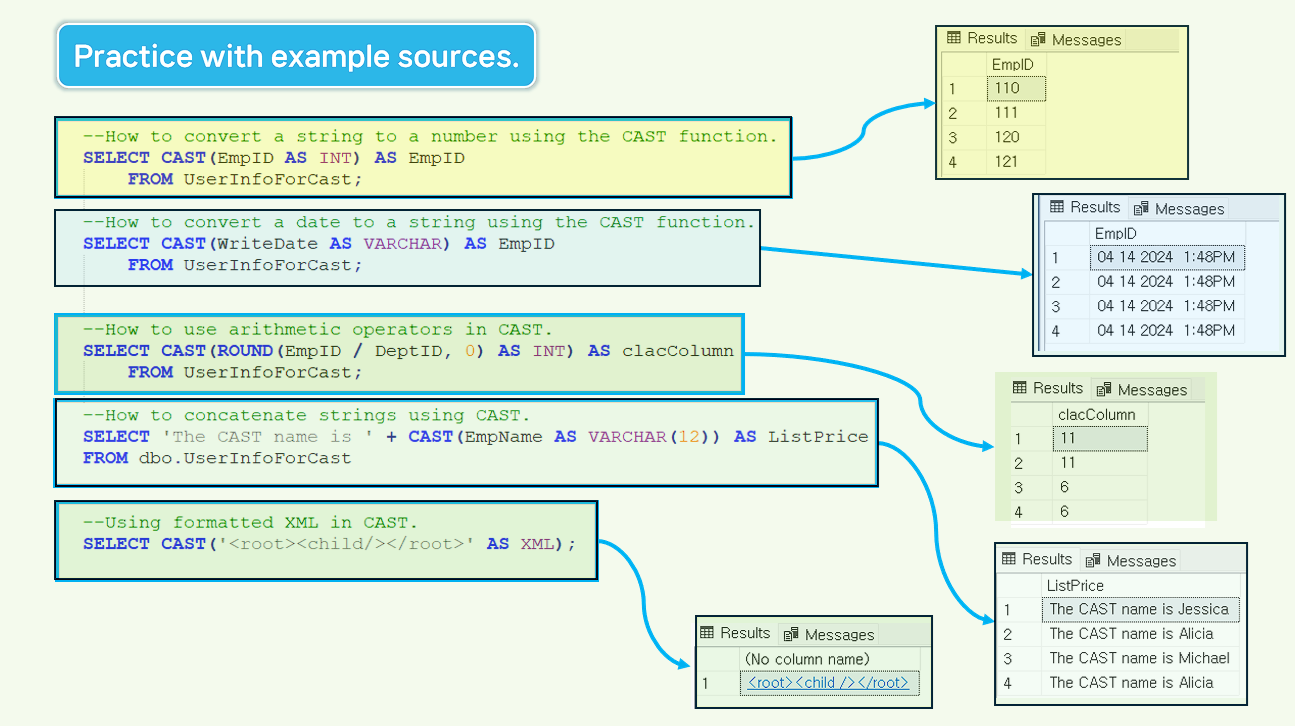Click 'SELECT CAST(WriteDate AS VARCHAR) AS EmpID' line
The image size is (1295, 726).
click(x=319, y=244)
